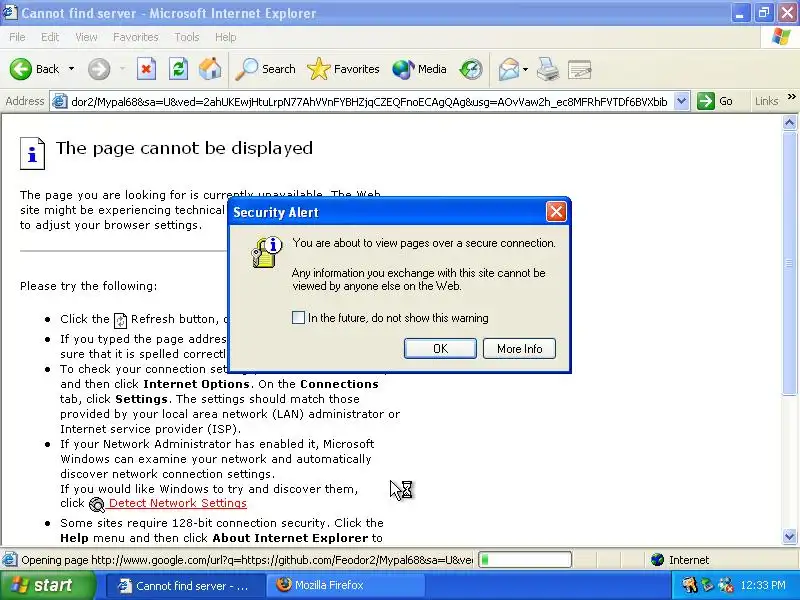The width and height of the screenshot is (800, 600).
Task: Expand the Back button history dropdown arrow
Action: [x=71, y=69]
